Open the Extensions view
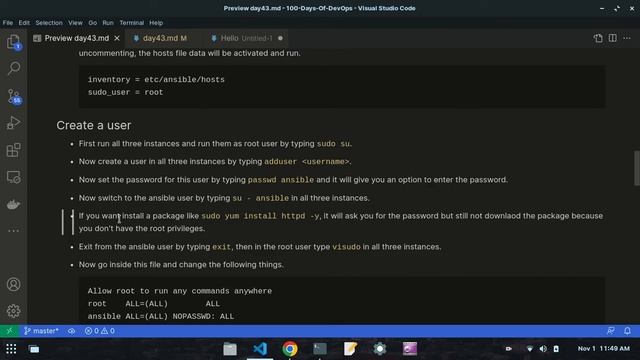Viewport: 640px width, 360px height. pyautogui.click(x=13, y=150)
